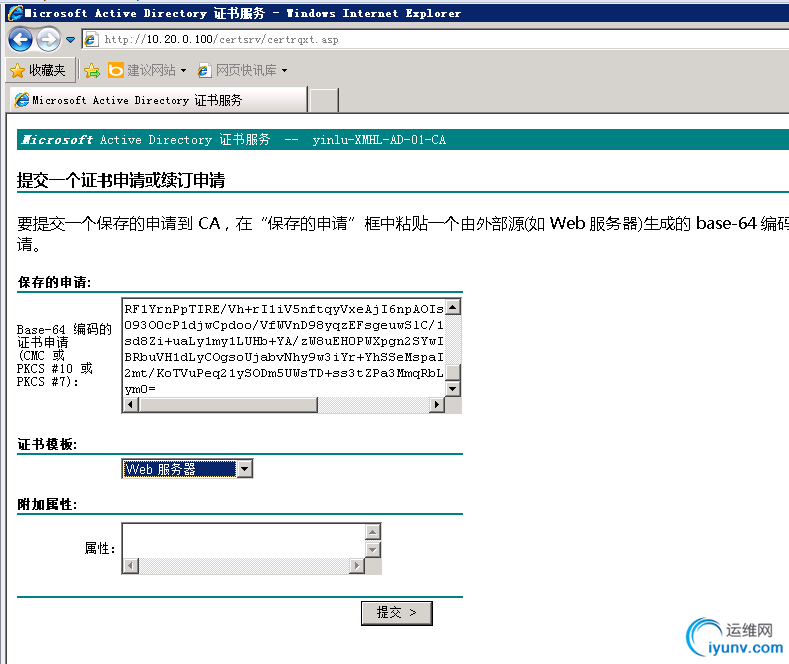The height and width of the screenshot is (664, 789).
Task: Click inside the Base-64 saved request textarea
Action: click(284, 349)
